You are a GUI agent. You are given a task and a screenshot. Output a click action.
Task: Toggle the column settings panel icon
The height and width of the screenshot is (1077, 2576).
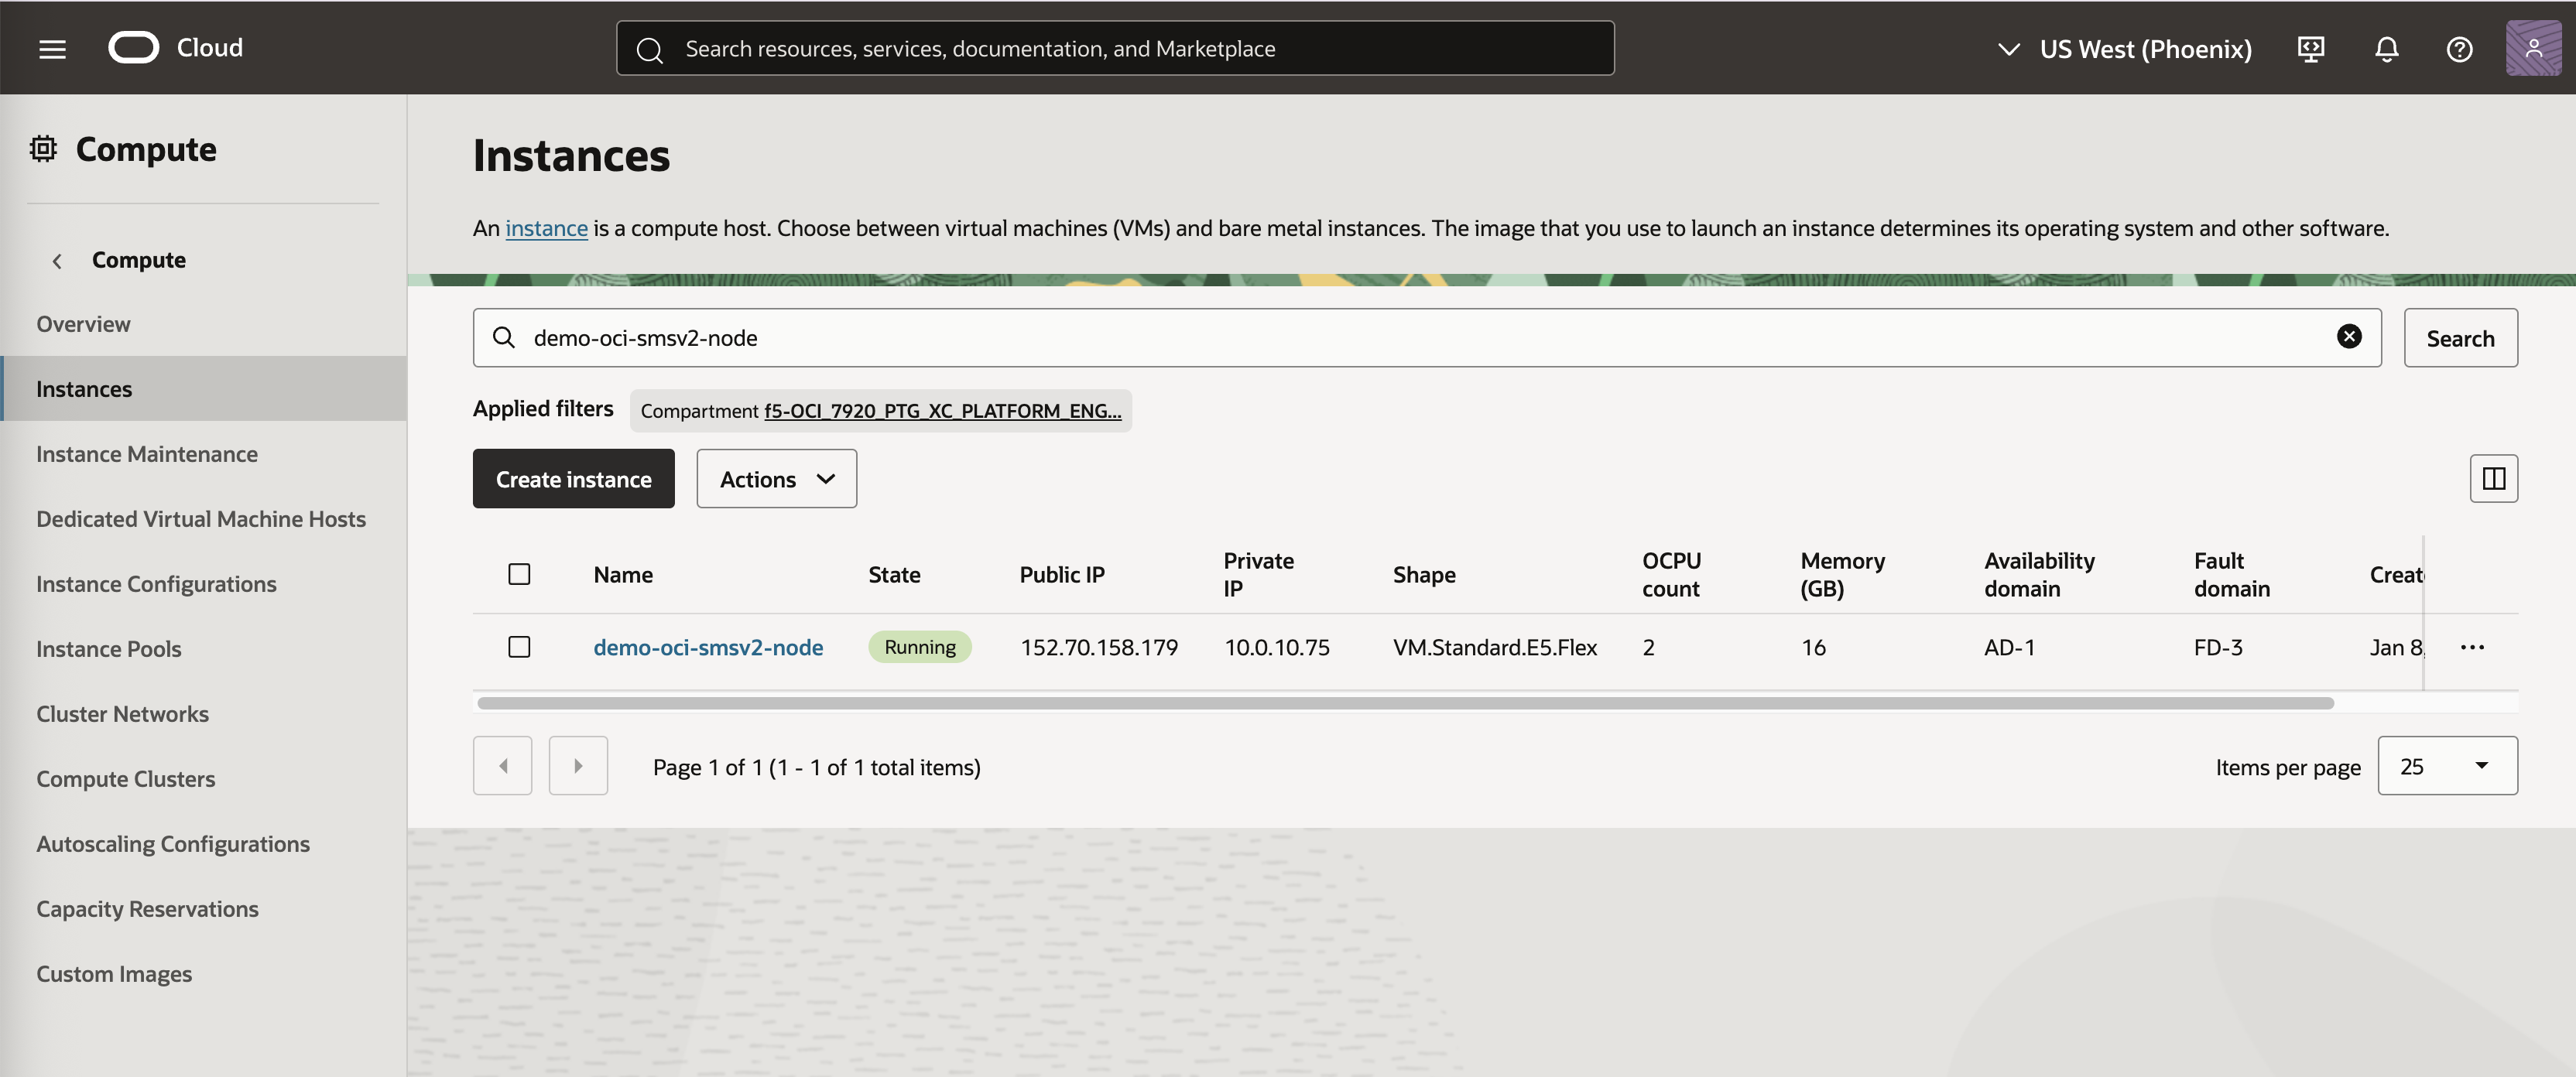(x=2493, y=478)
